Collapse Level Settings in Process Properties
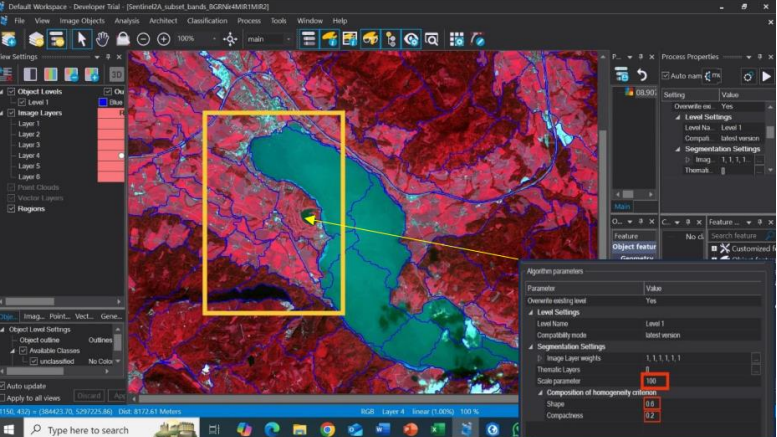The height and width of the screenshot is (437, 777). pos(678,117)
